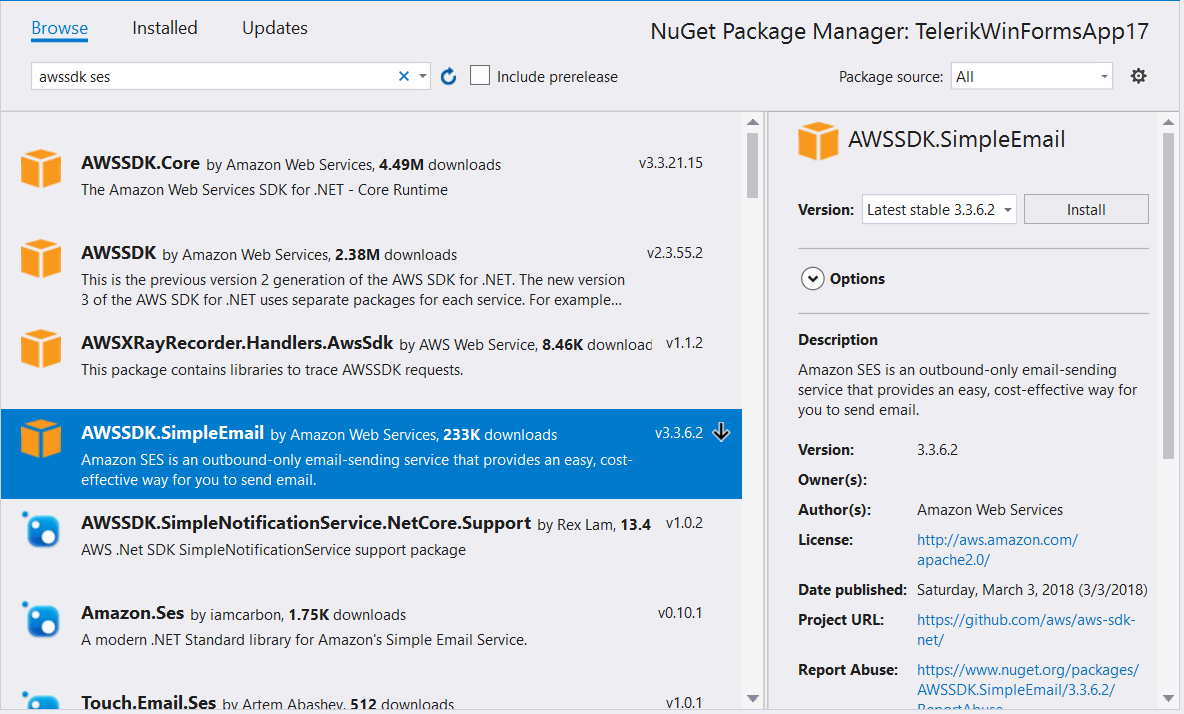
Task: Click the refresh search results icon
Action: pos(449,77)
